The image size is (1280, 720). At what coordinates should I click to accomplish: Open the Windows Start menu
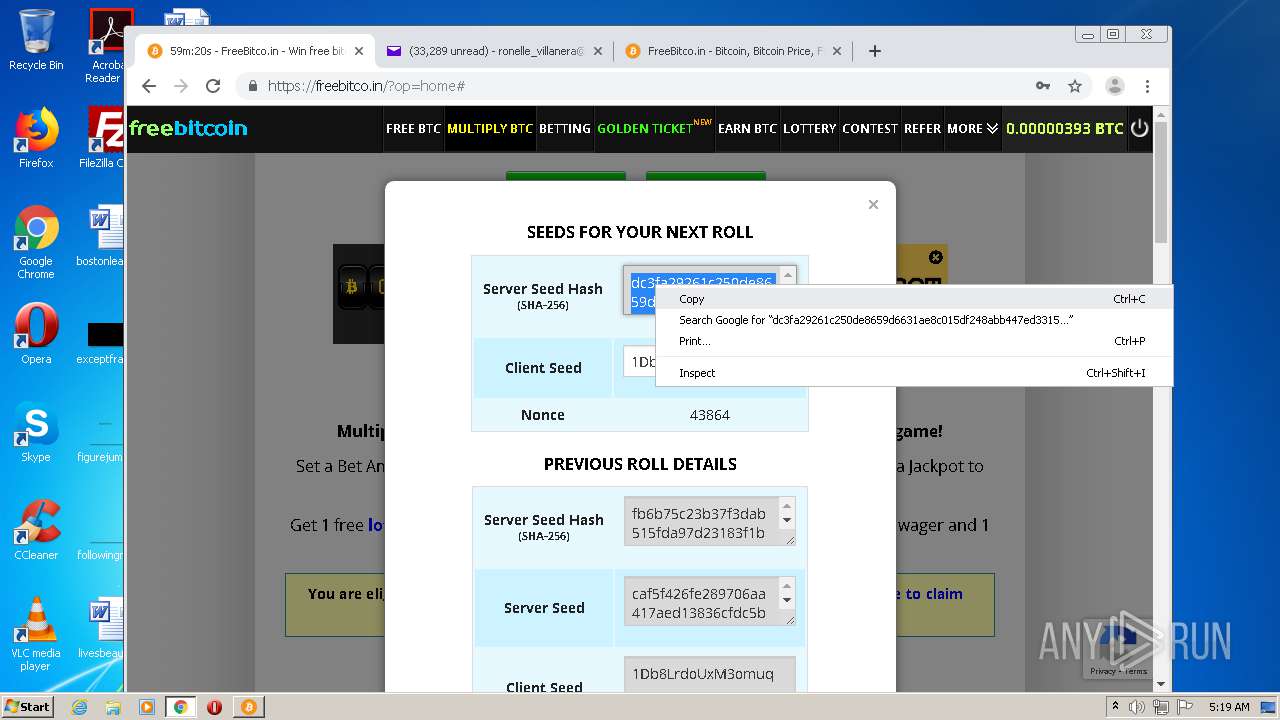click(x=28, y=706)
